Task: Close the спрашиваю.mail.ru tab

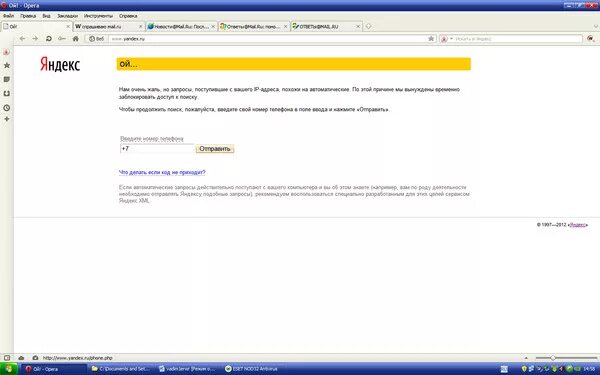Action: pyautogui.click(x=140, y=26)
